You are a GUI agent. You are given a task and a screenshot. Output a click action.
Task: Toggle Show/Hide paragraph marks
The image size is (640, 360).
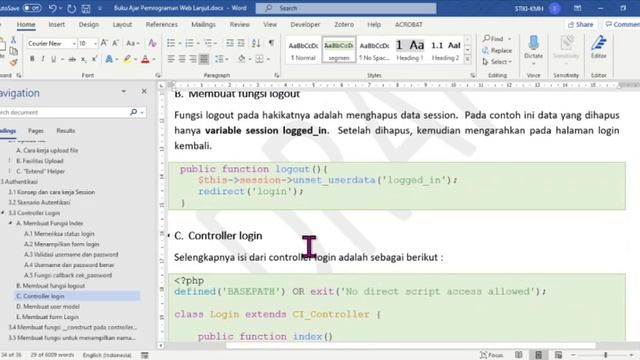[x=271, y=43]
